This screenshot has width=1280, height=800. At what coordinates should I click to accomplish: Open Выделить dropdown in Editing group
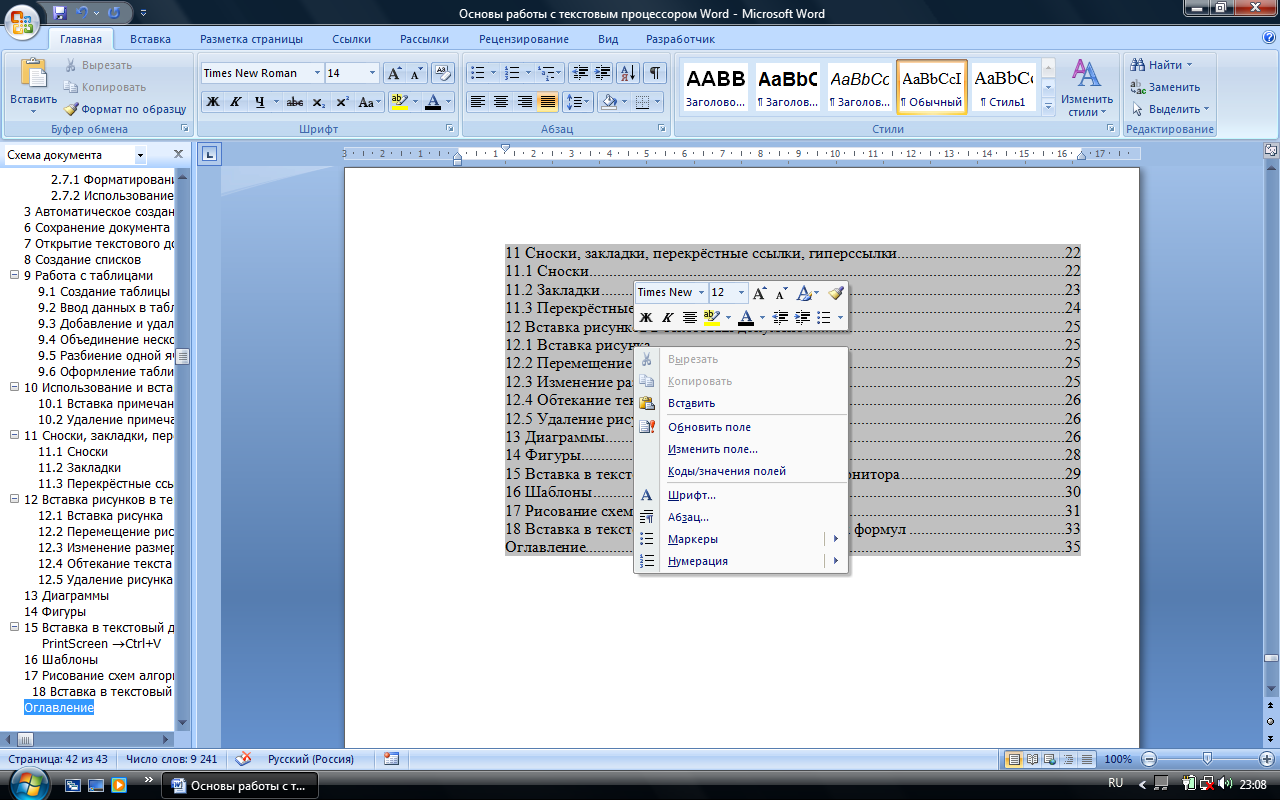coord(1171,109)
